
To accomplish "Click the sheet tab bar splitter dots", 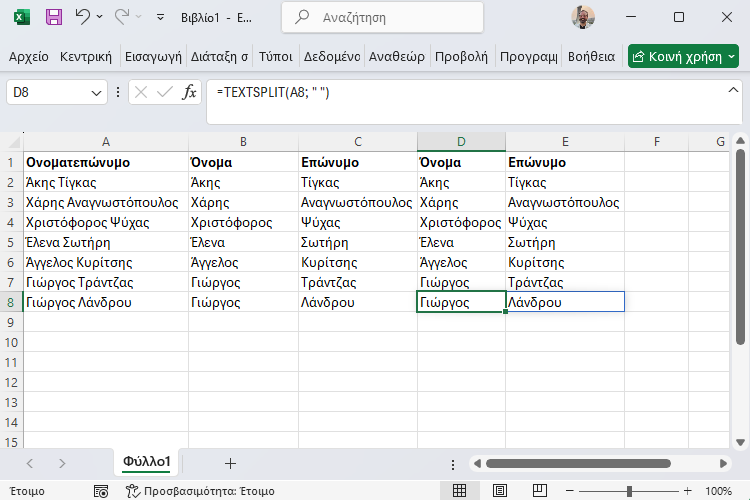I will tap(452, 464).
